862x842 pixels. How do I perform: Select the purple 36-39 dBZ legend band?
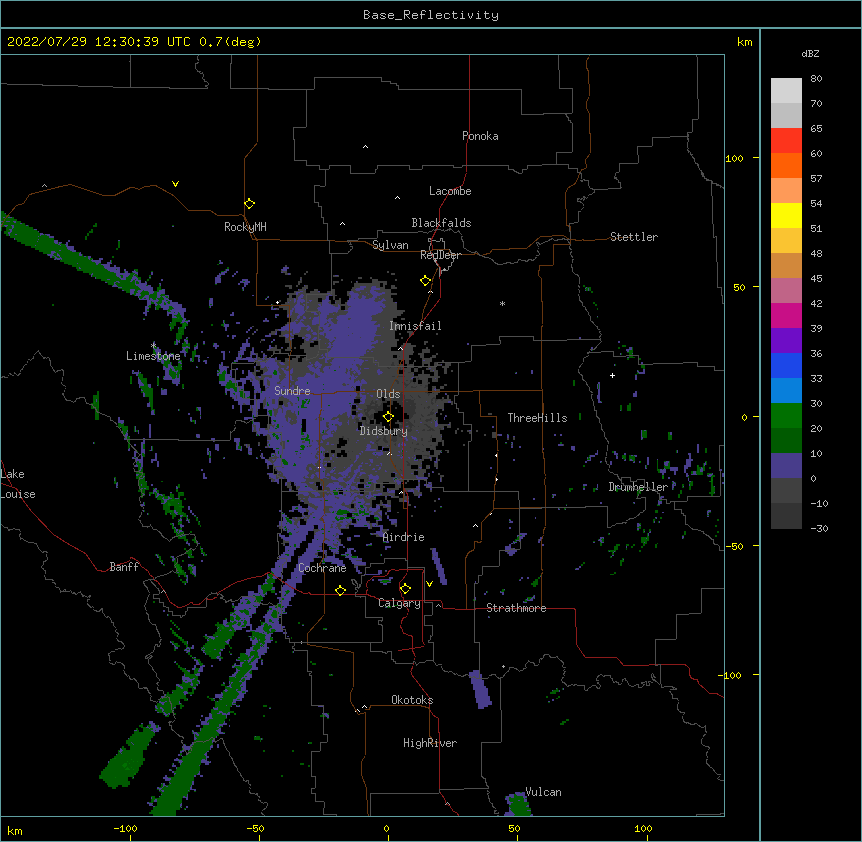click(x=786, y=341)
